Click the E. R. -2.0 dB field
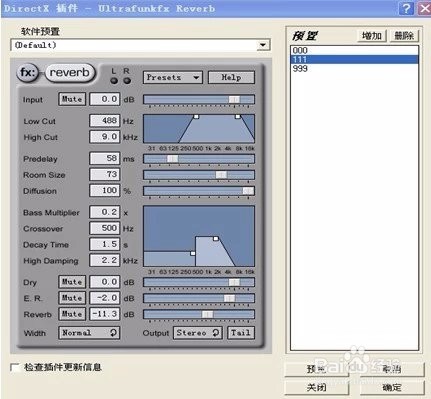 click(x=105, y=298)
